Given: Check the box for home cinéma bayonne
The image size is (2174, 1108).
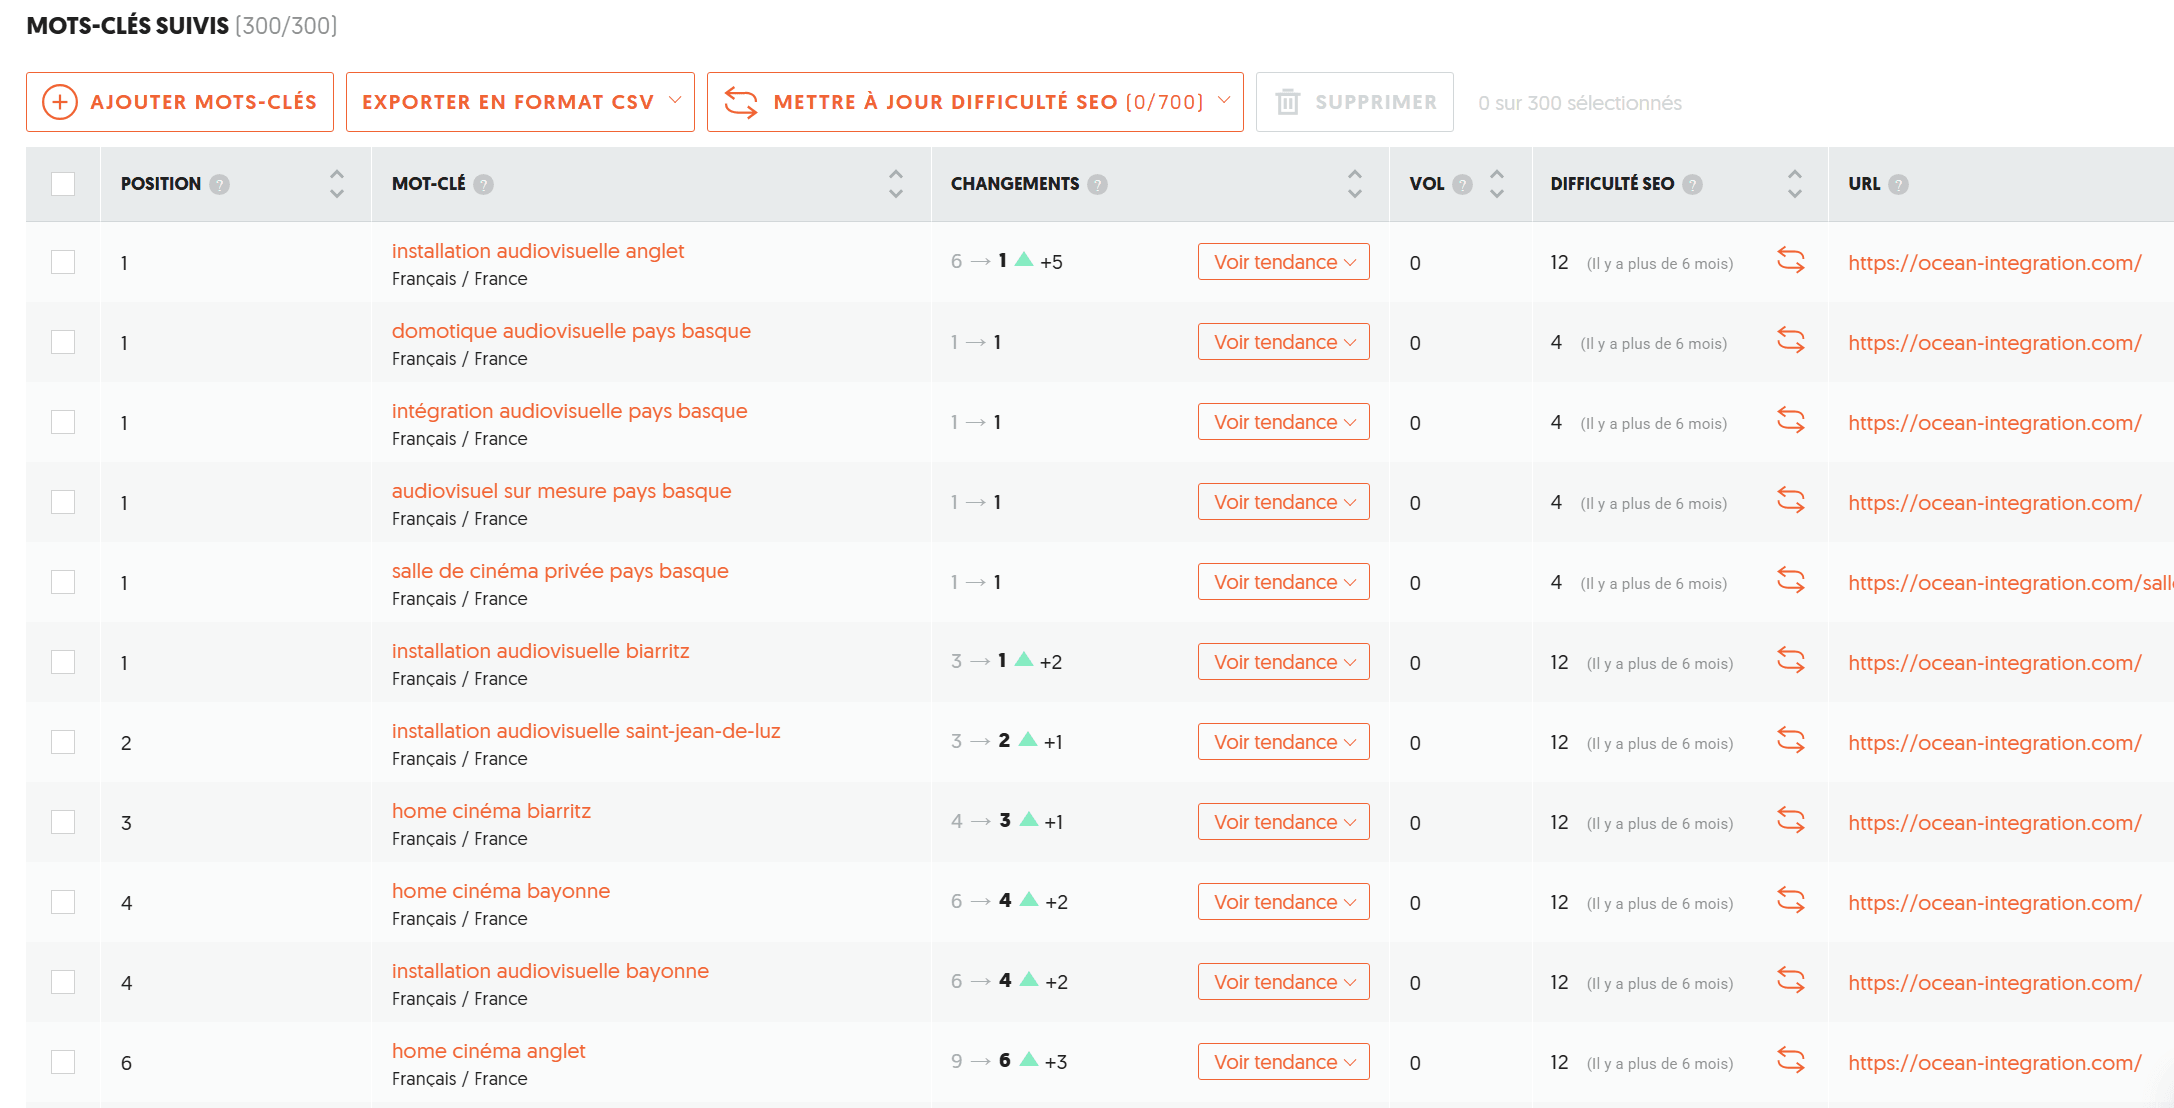Looking at the screenshot, I should [x=63, y=902].
